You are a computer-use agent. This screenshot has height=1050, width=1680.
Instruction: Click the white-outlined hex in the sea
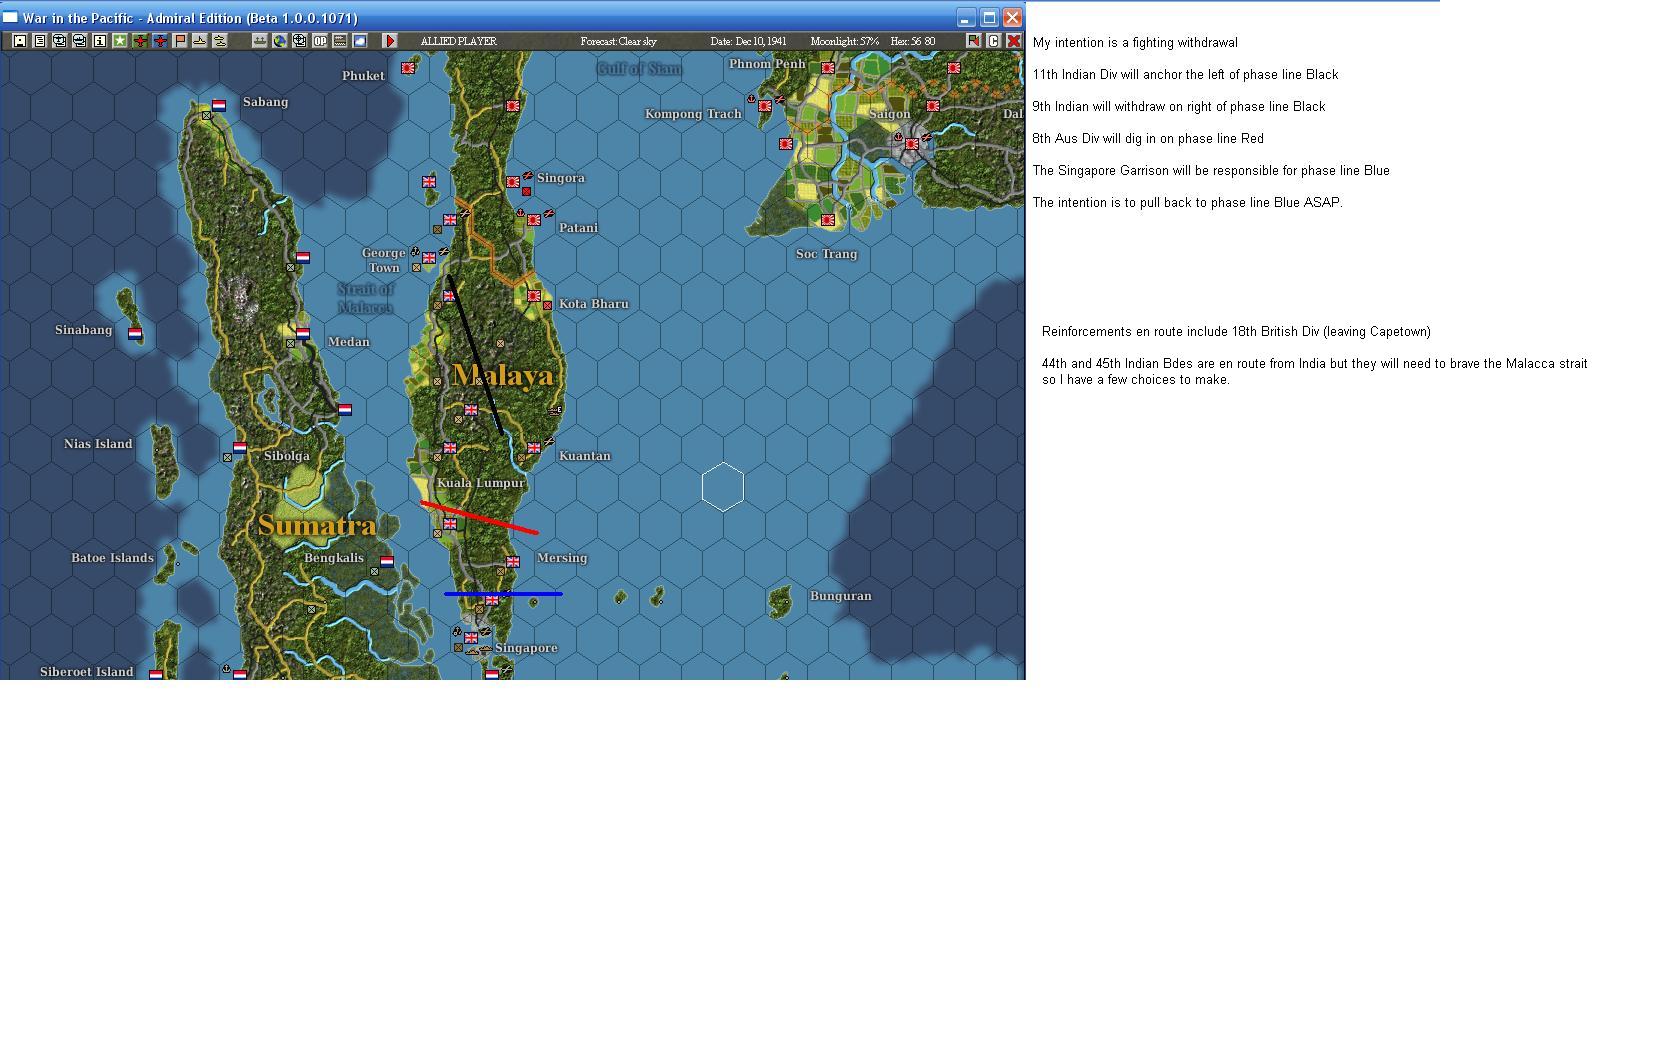723,487
